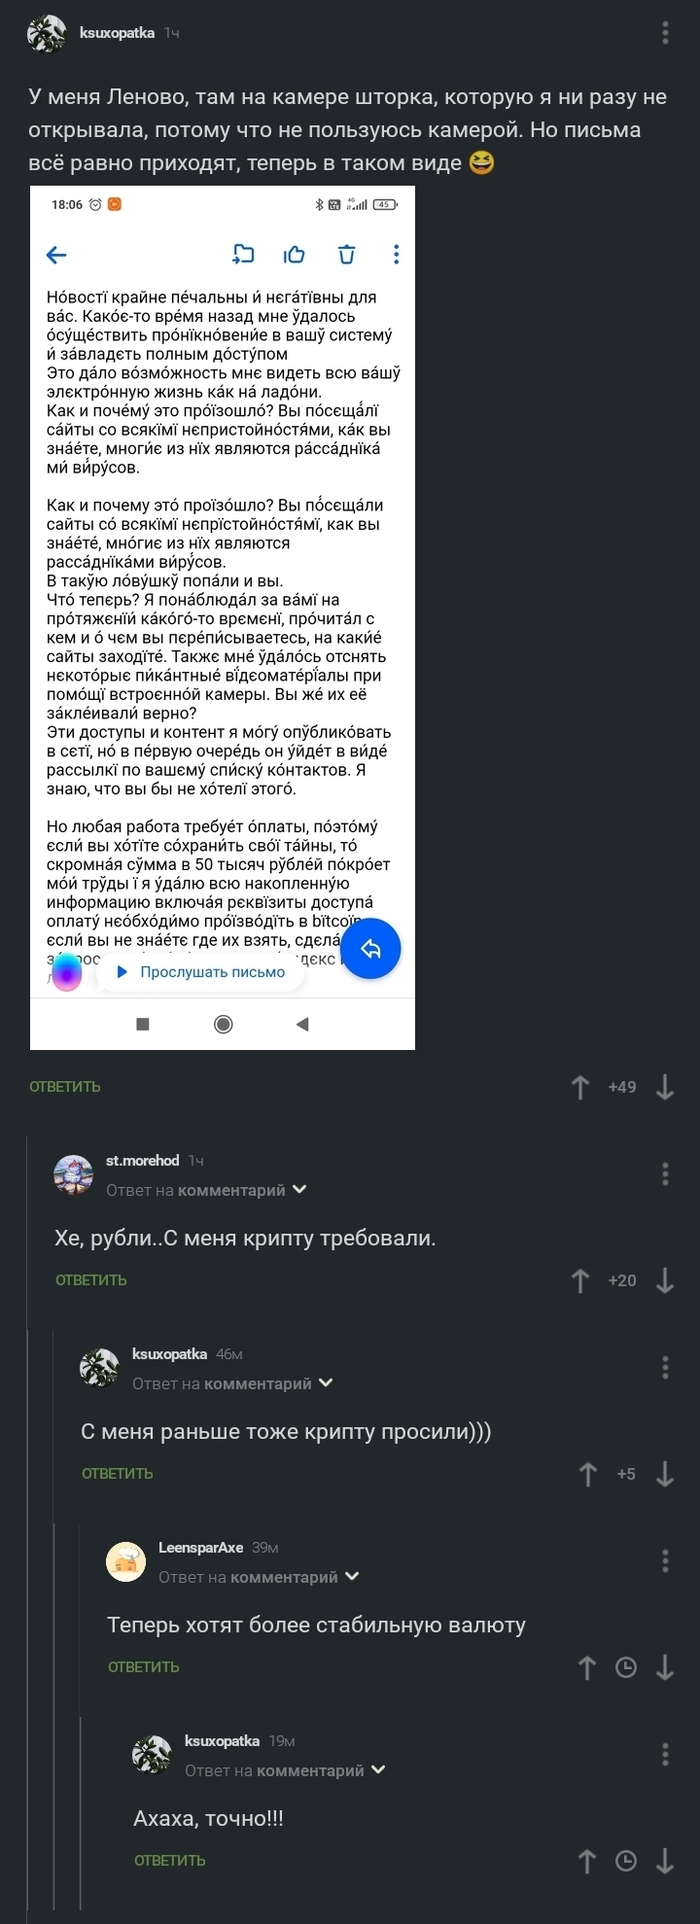Tap the blue reply share floating button
700x1924 pixels.
371,948
